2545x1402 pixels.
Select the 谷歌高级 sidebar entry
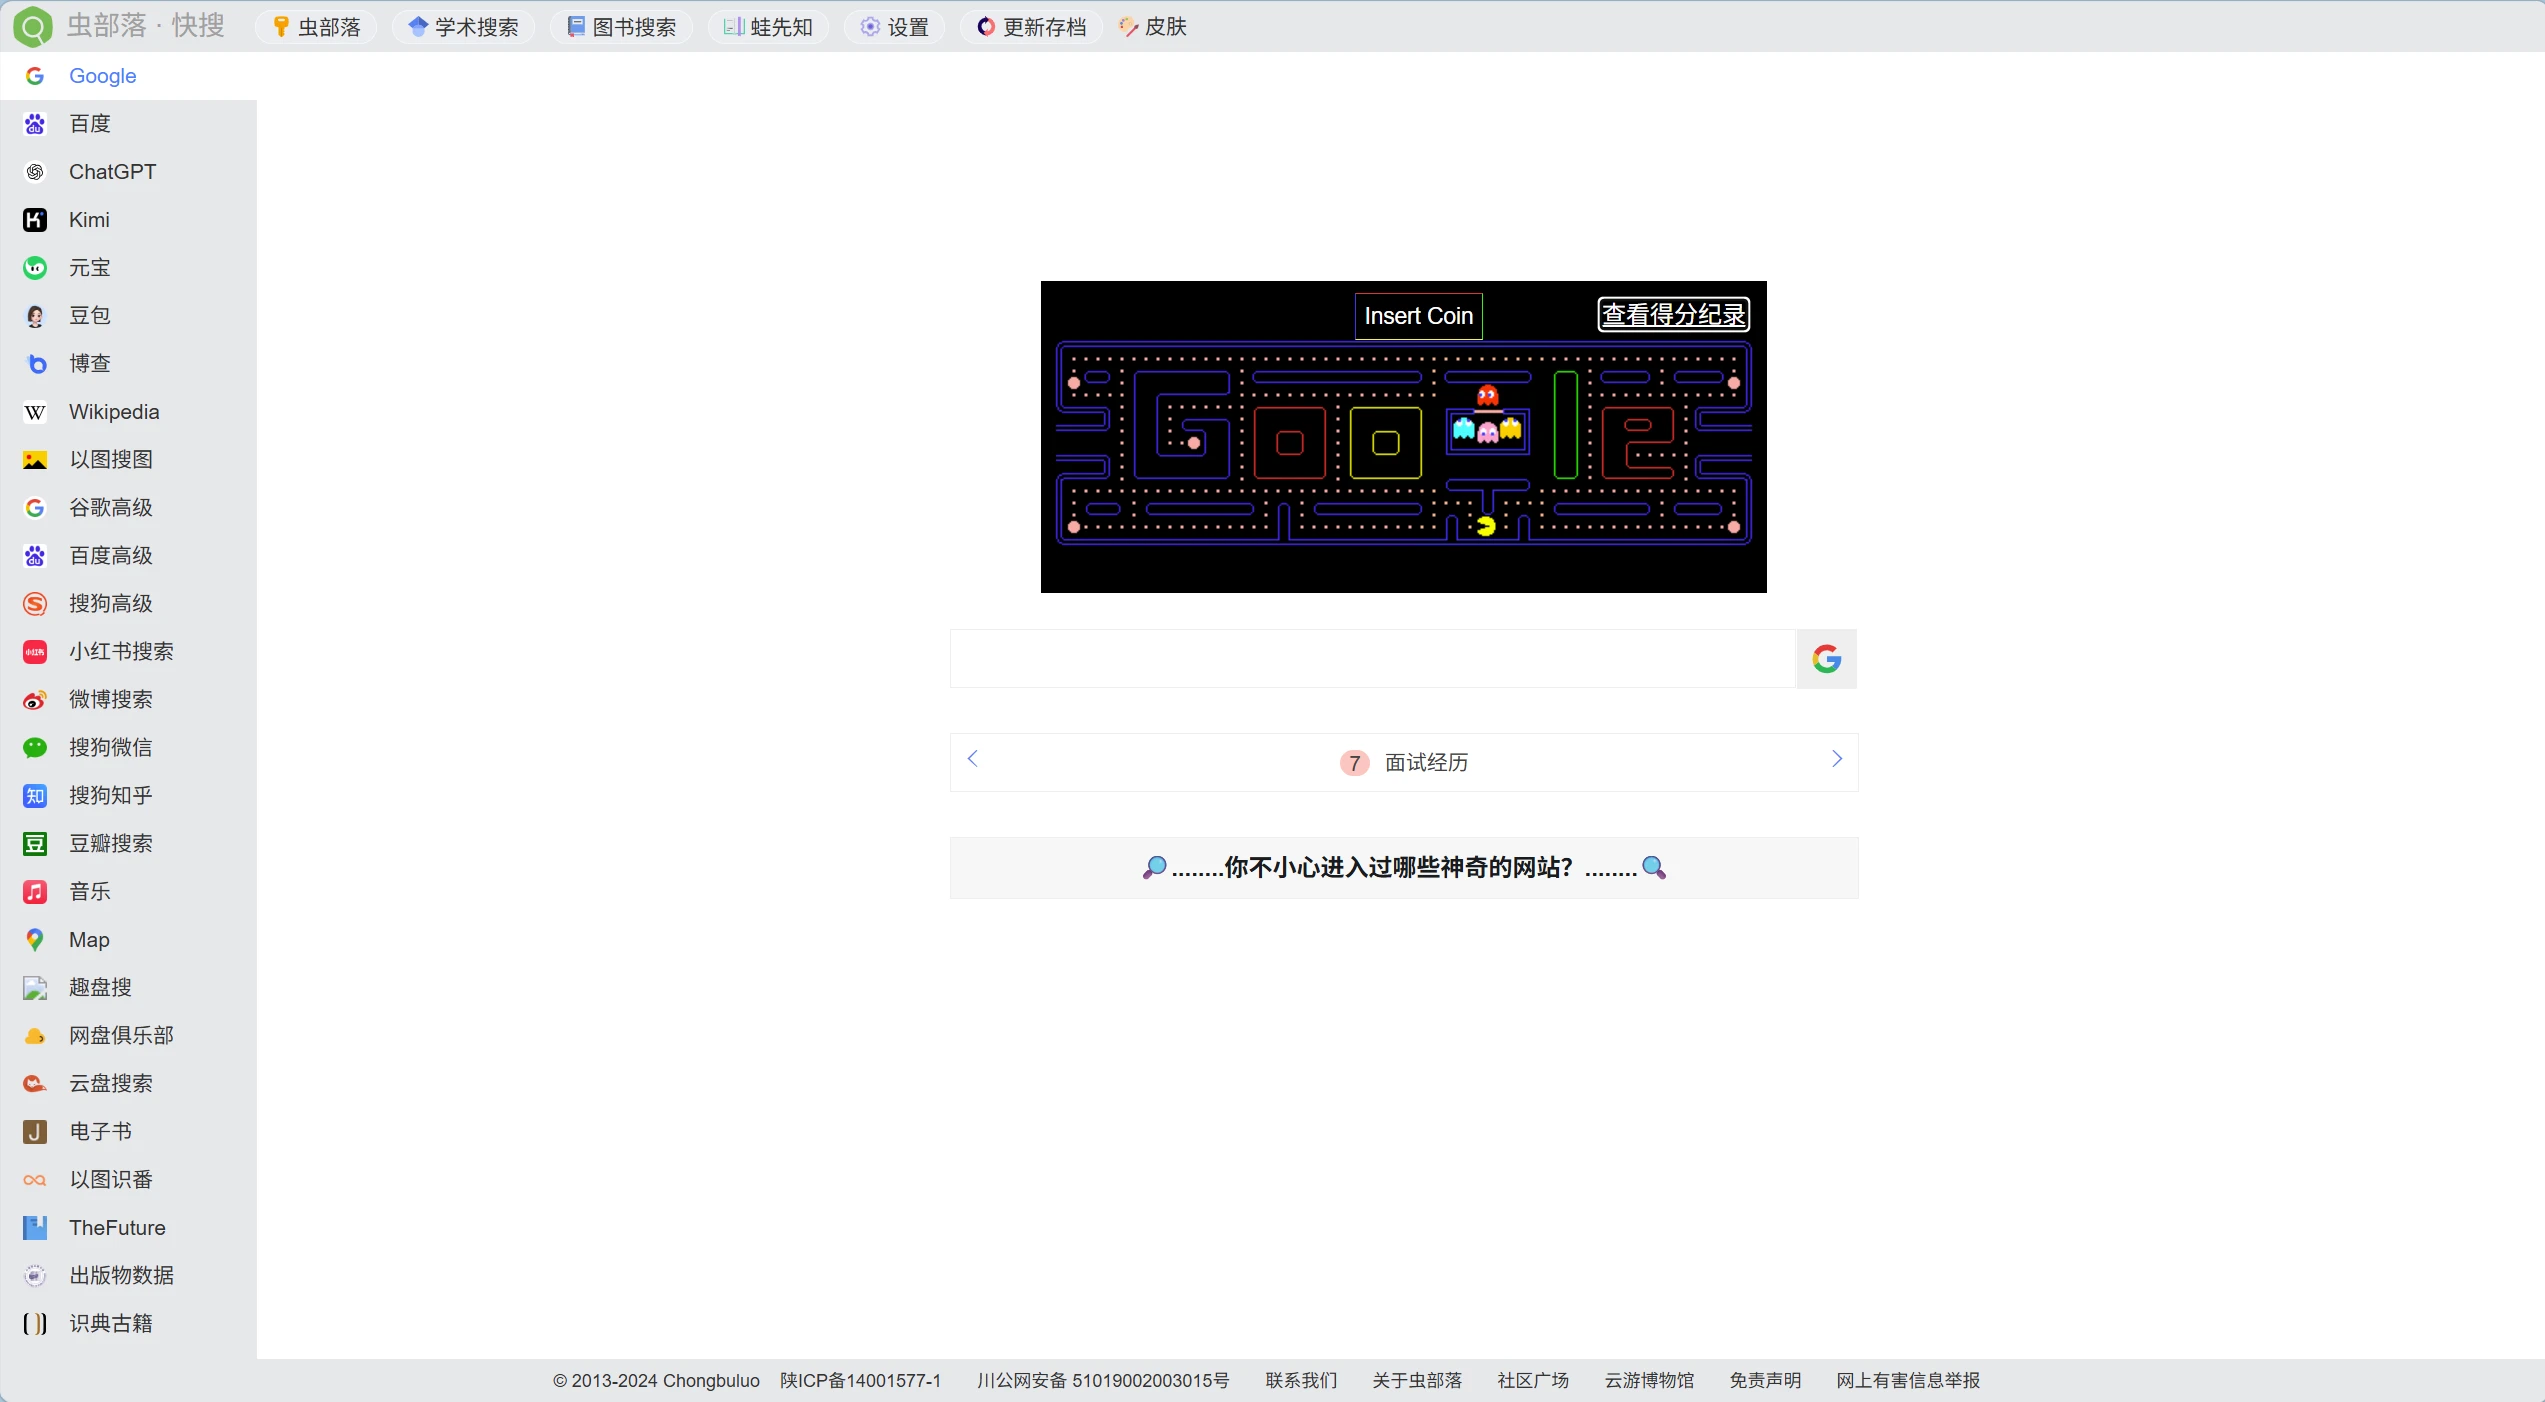click(x=129, y=508)
